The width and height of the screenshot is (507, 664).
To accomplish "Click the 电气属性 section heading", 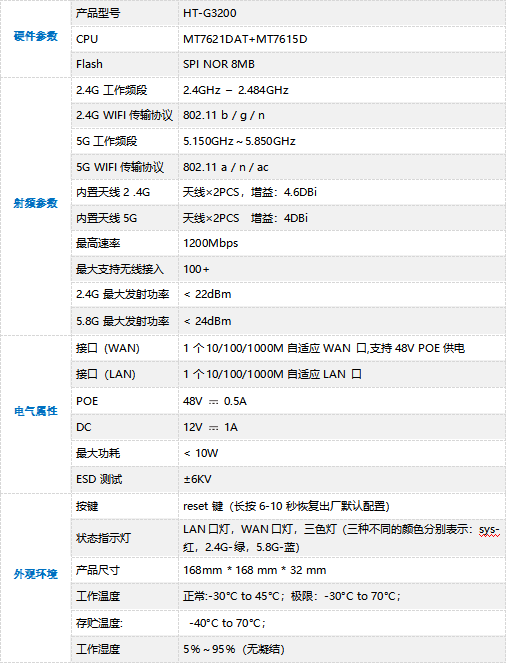I will (36, 411).
